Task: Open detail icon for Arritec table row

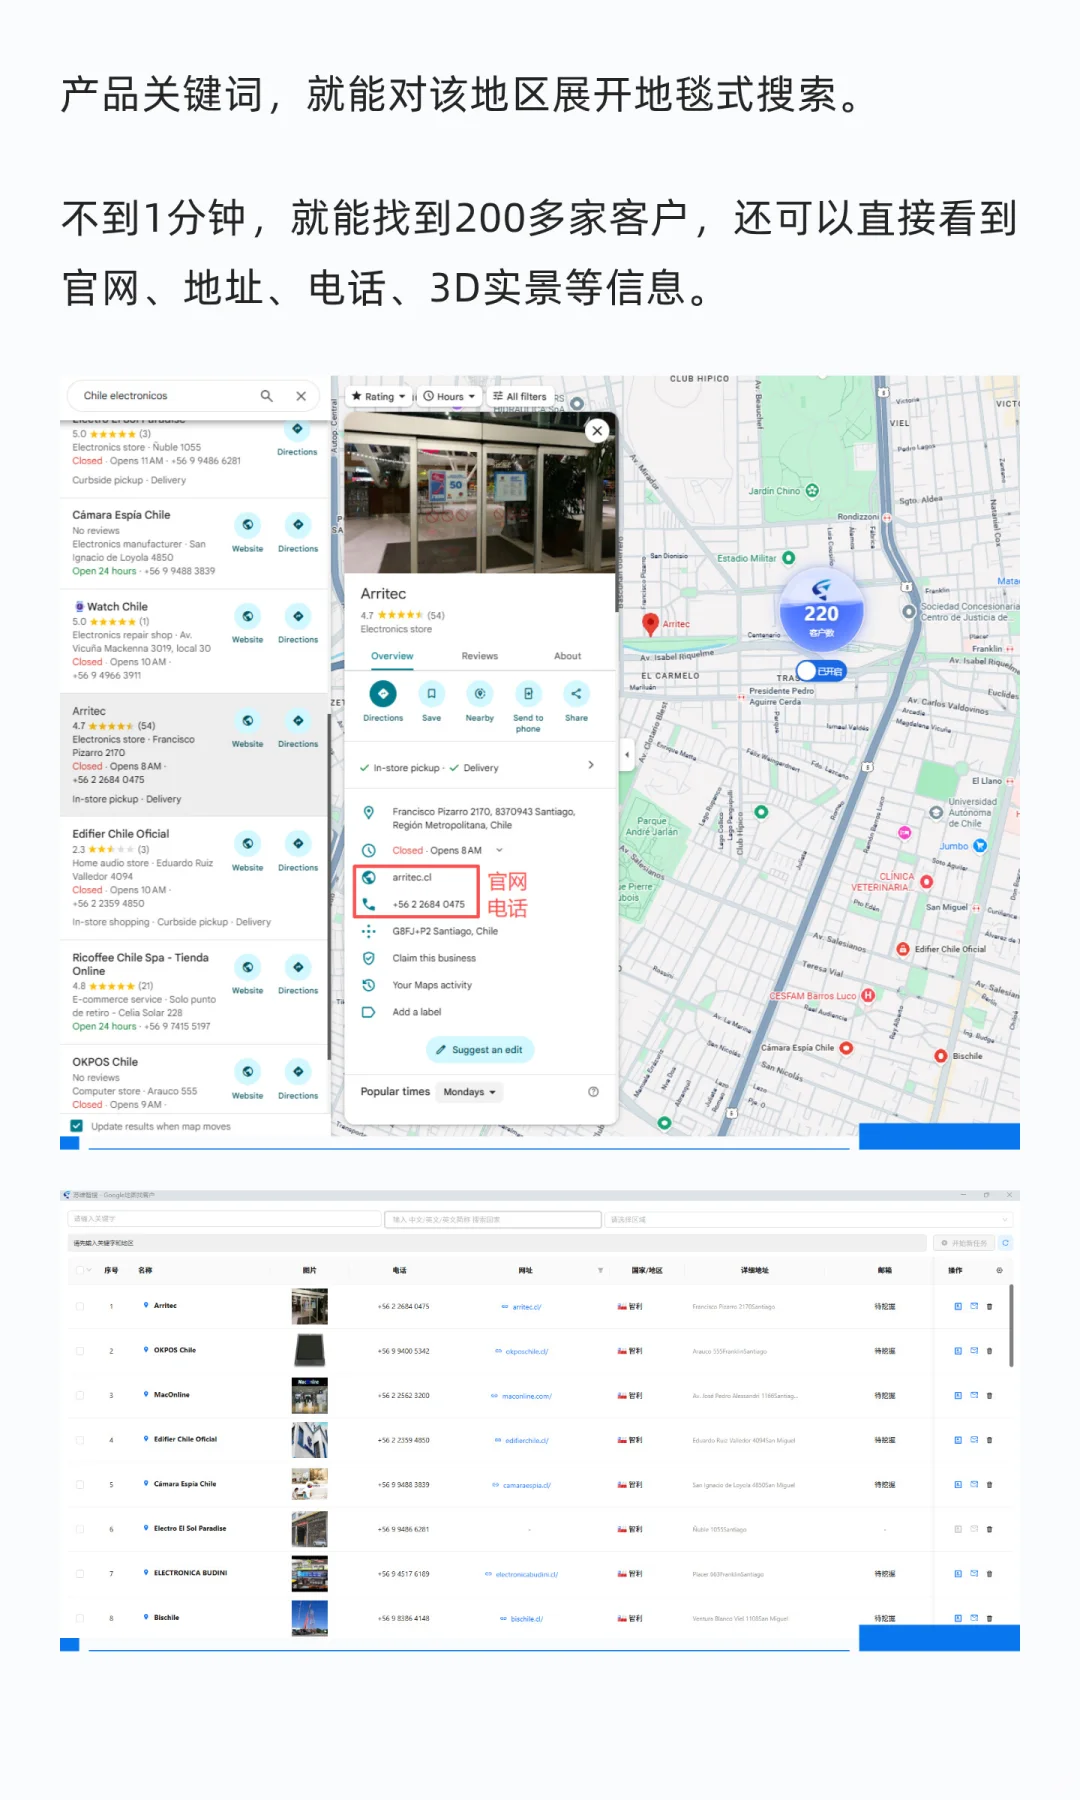Action: (958, 1306)
